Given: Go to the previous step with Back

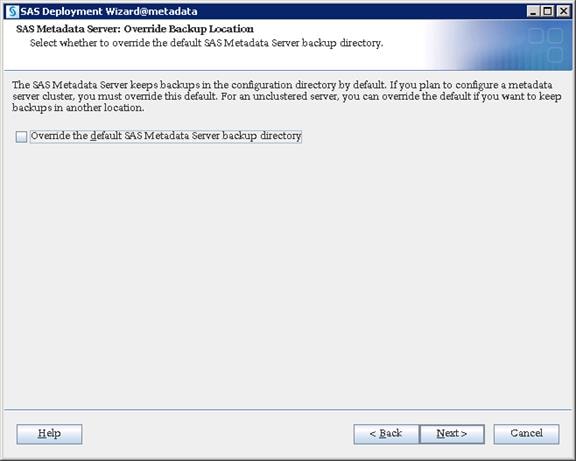Looking at the screenshot, I should [386, 434].
